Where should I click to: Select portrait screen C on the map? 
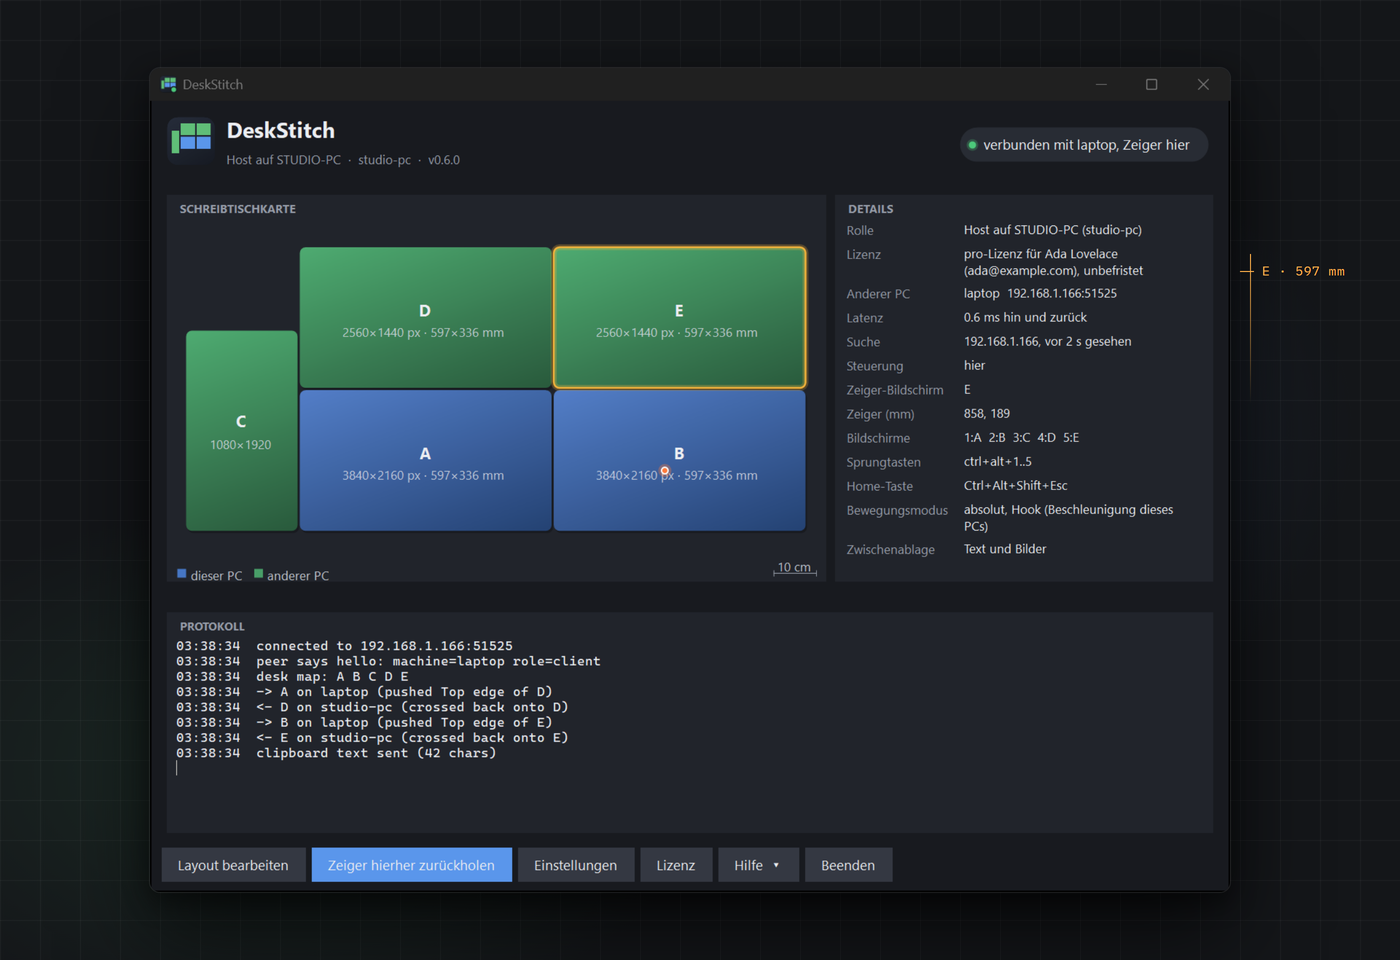(x=241, y=430)
